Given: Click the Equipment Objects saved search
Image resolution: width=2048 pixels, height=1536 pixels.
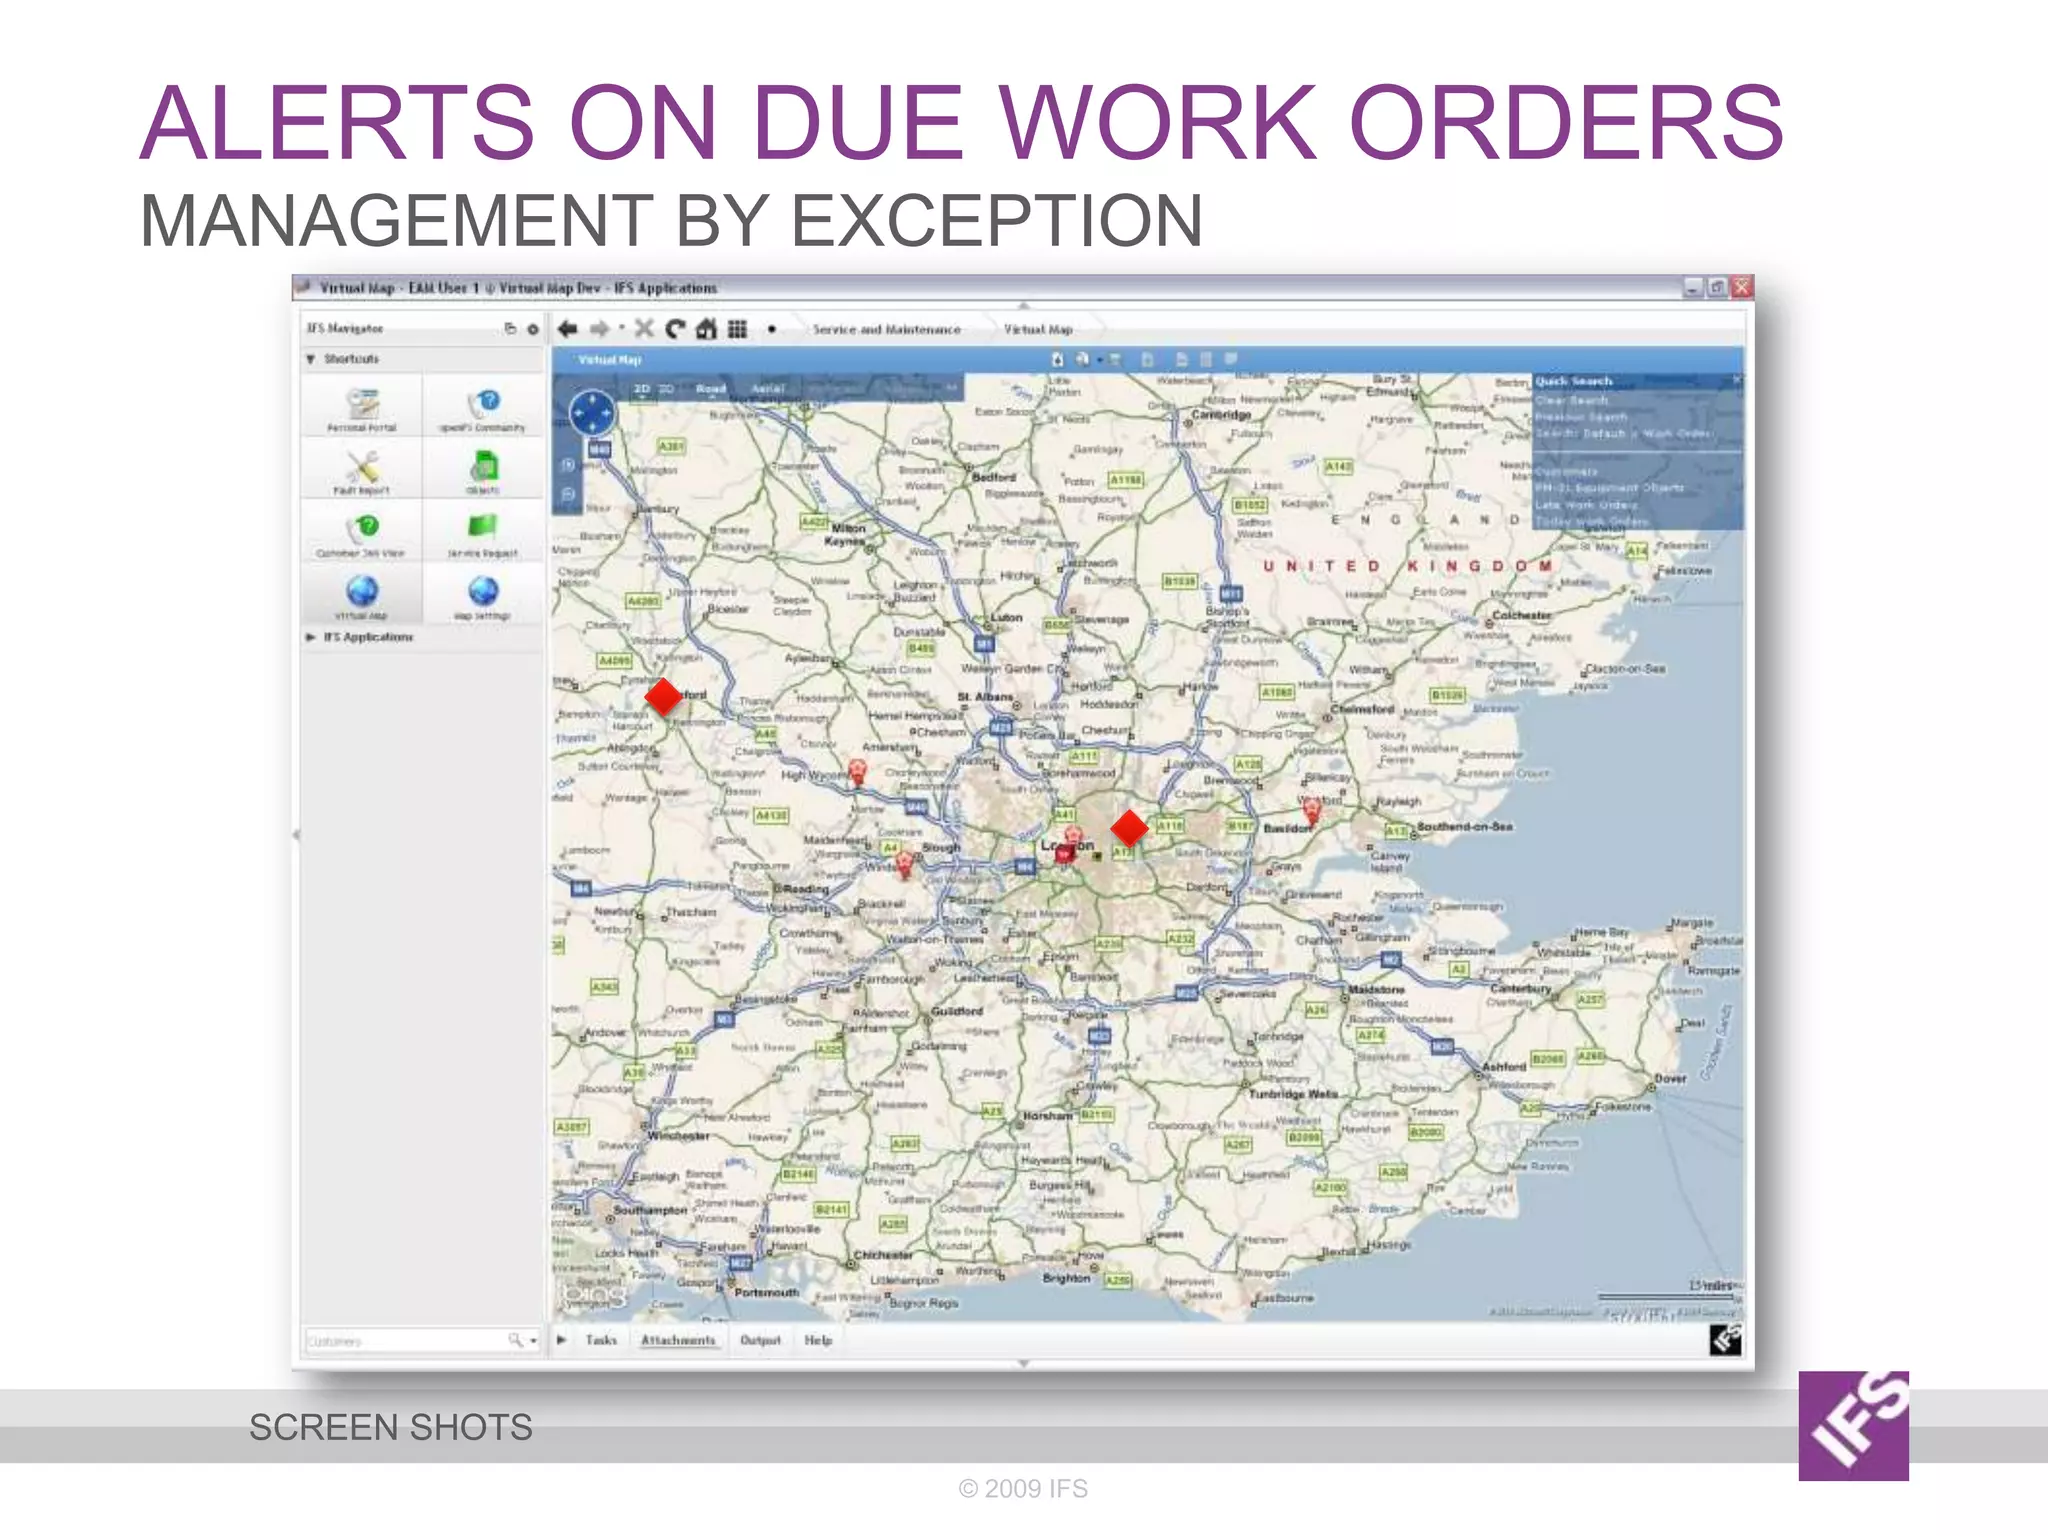Looking at the screenshot, I should click(x=1609, y=488).
